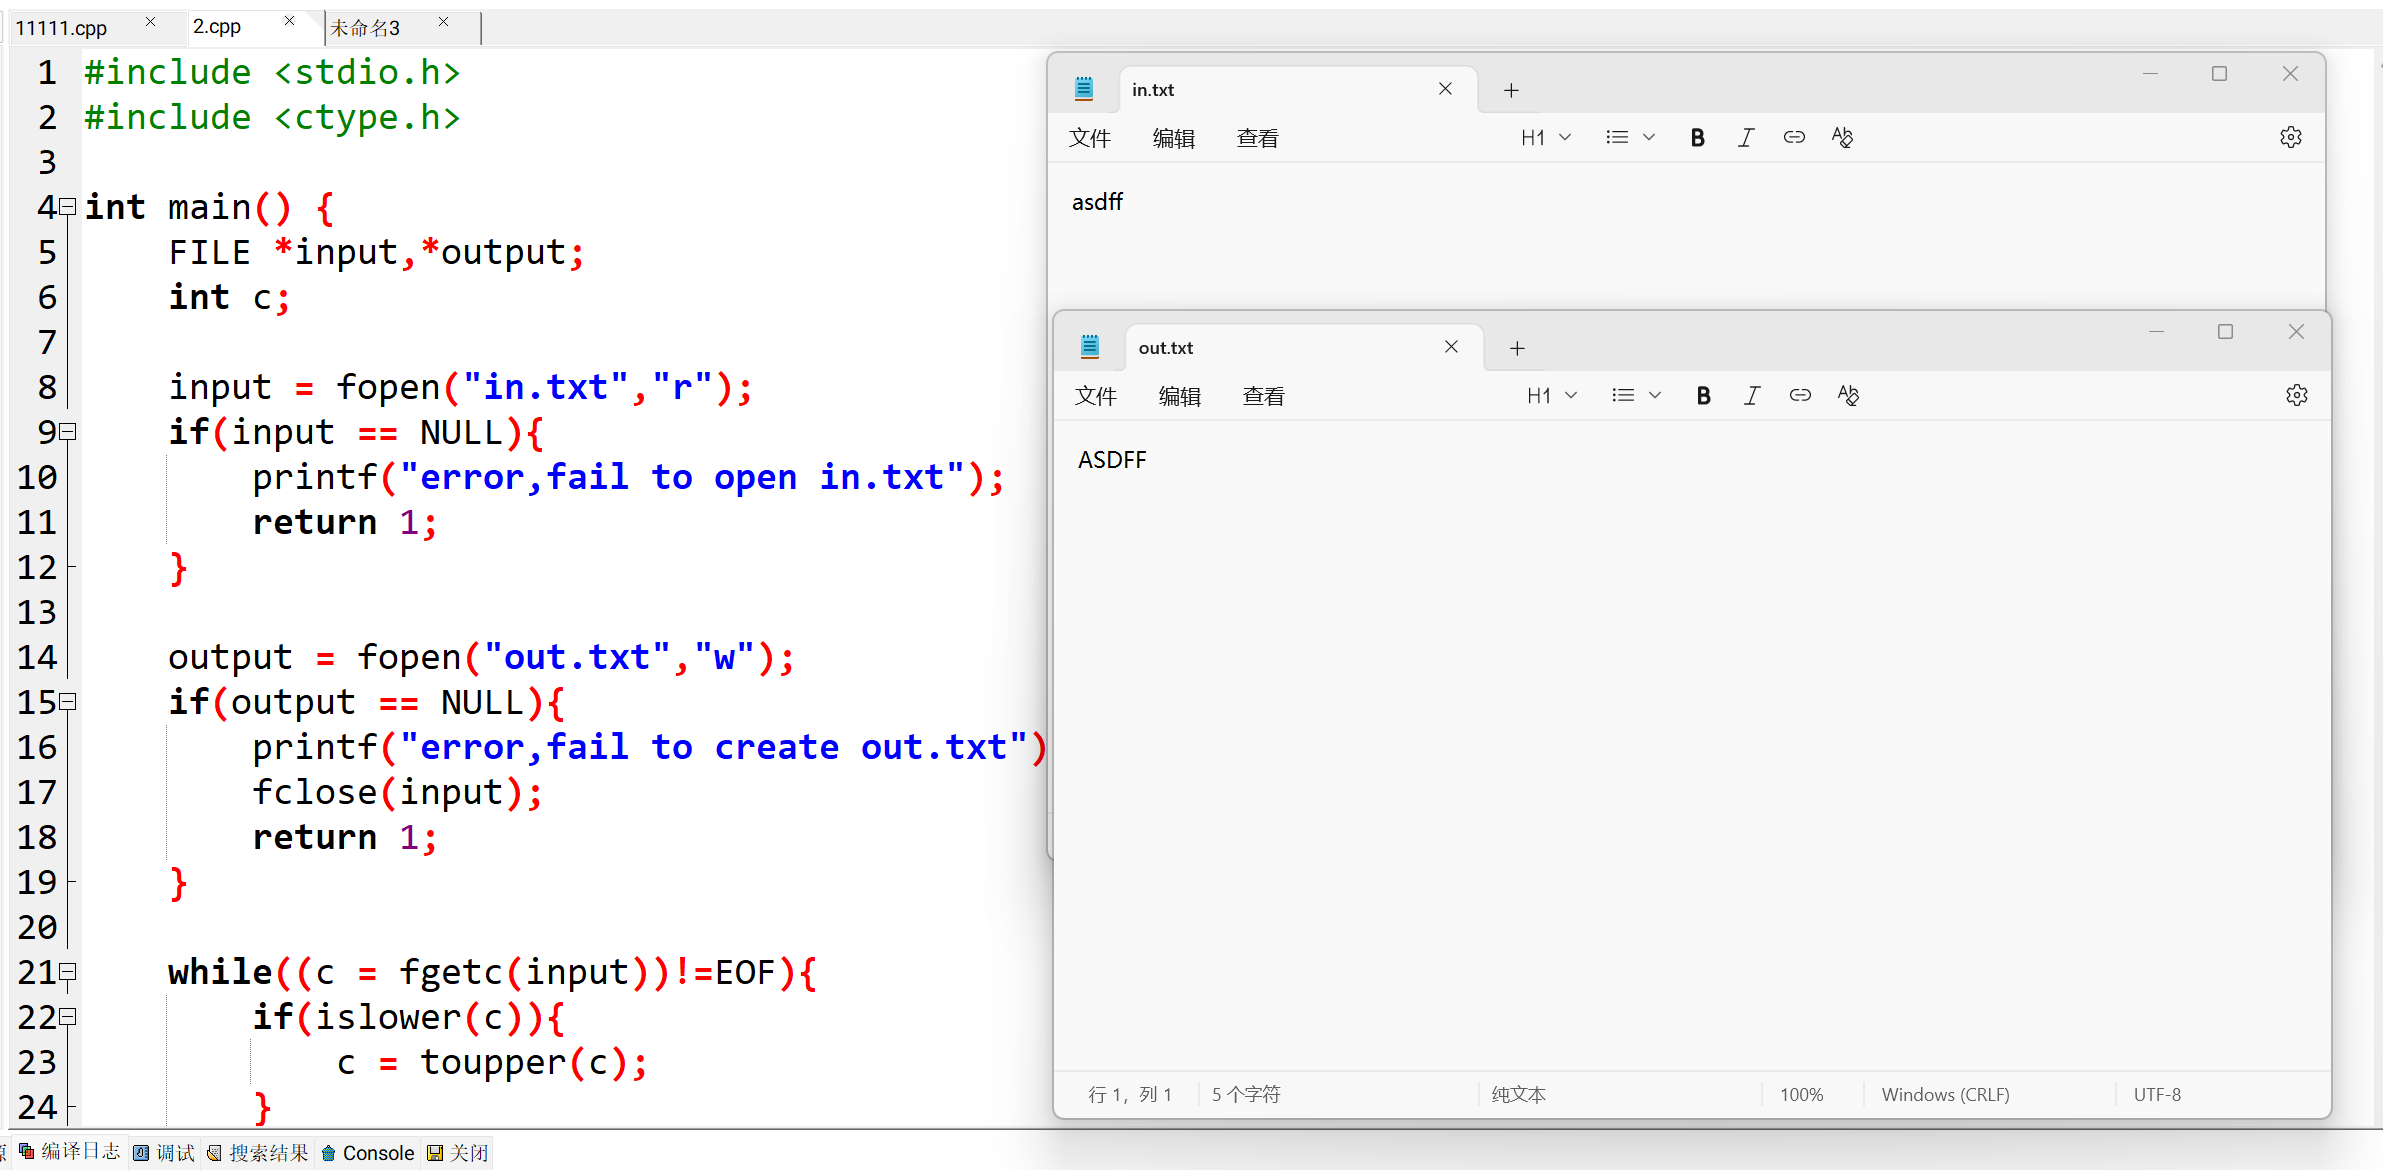Collapse if block fold at line 9
Viewport: 2383px width, 1170px height.
coord(68,432)
